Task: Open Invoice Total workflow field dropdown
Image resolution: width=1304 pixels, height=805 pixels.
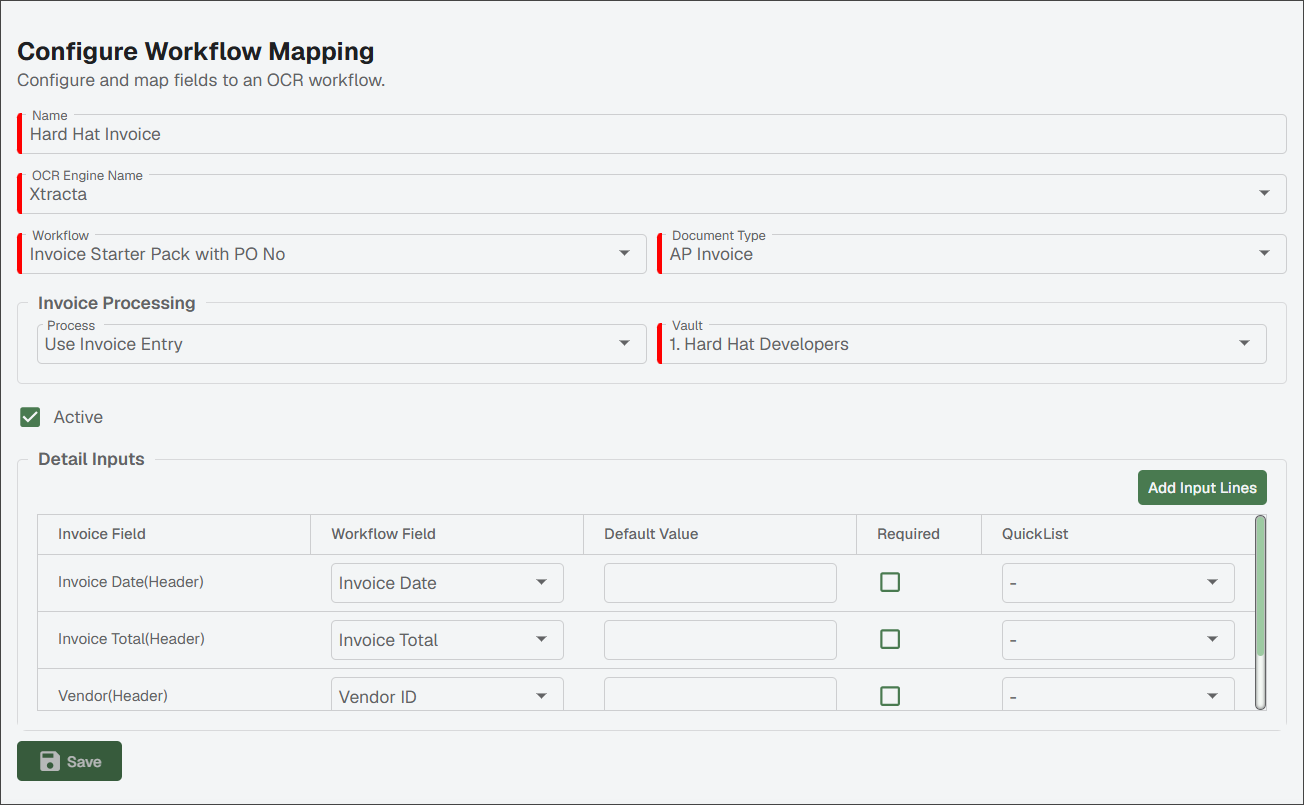Action: coord(447,640)
